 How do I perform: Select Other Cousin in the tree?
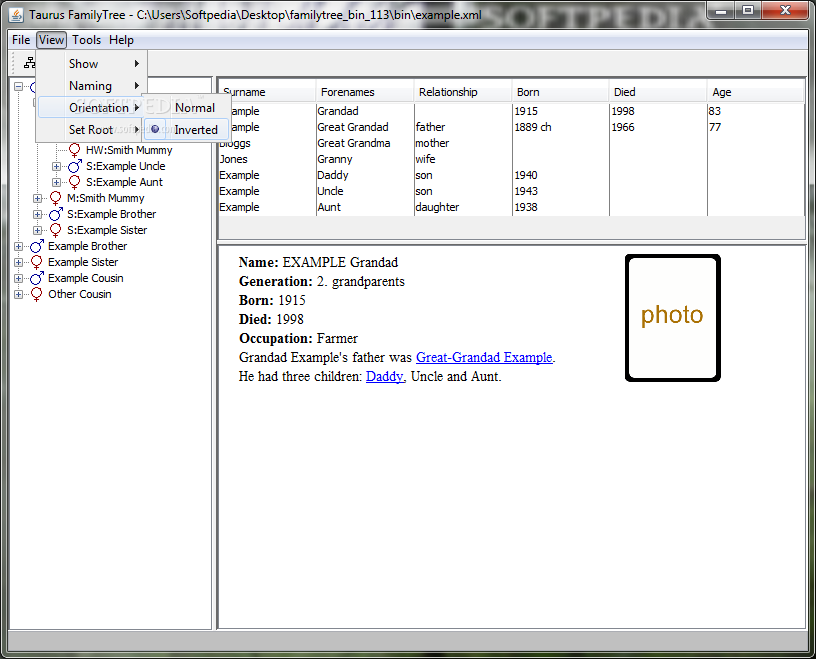pyautogui.click(x=80, y=295)
